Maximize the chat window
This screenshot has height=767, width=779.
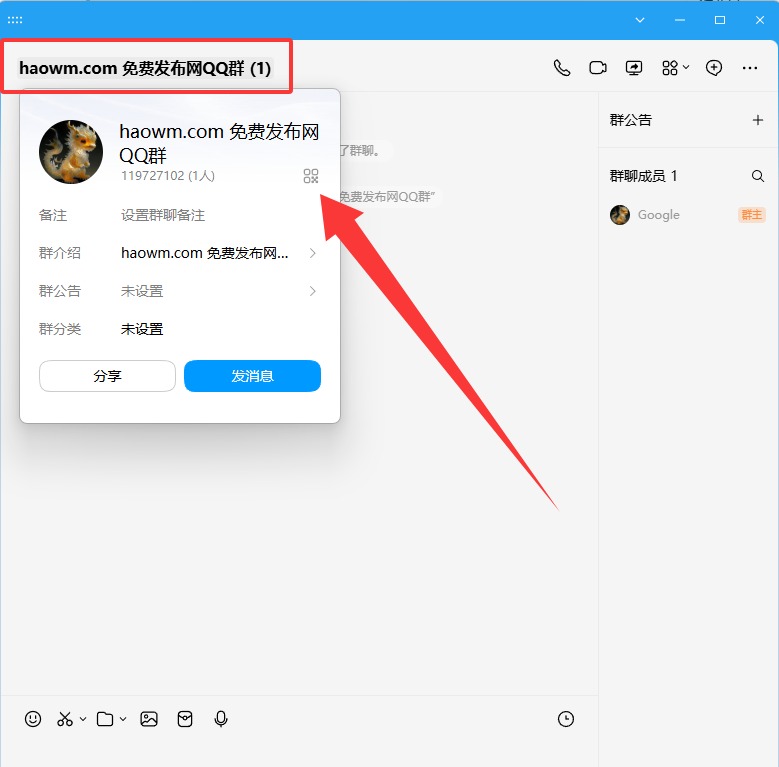coord(720,20)
